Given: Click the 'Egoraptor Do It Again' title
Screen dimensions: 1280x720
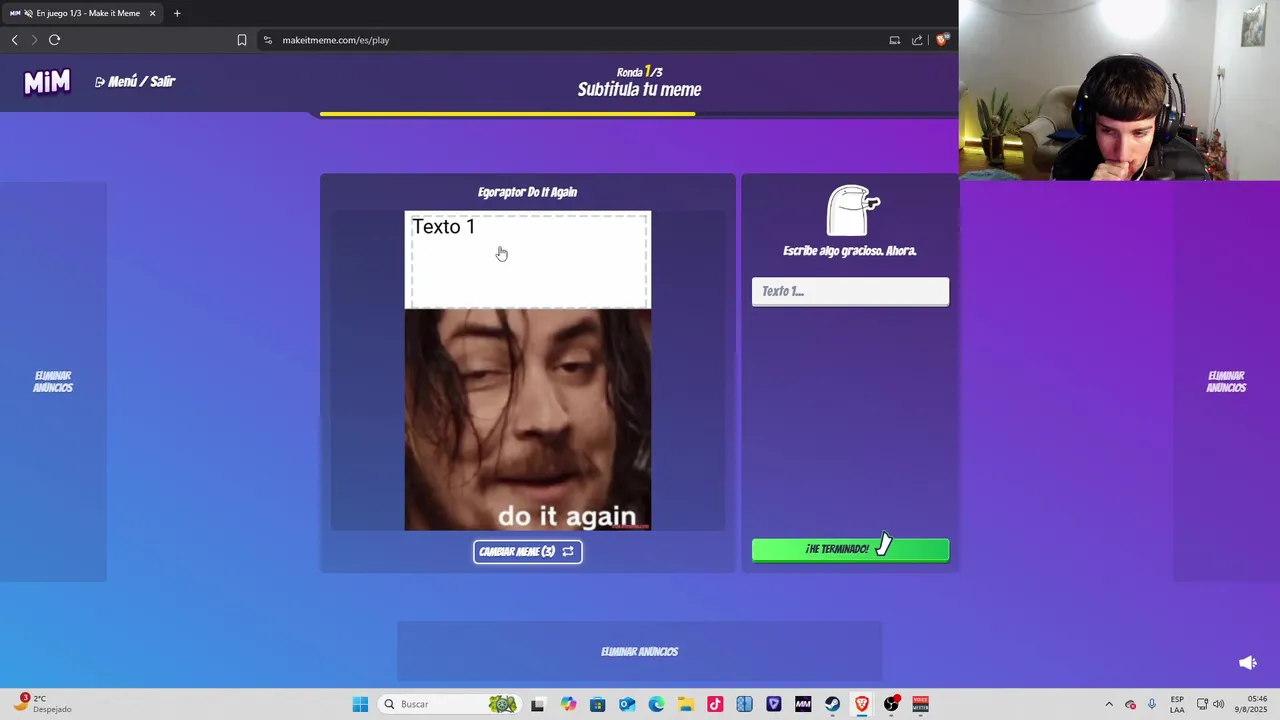Looking at the screenshot, I should tap(527, 192).
